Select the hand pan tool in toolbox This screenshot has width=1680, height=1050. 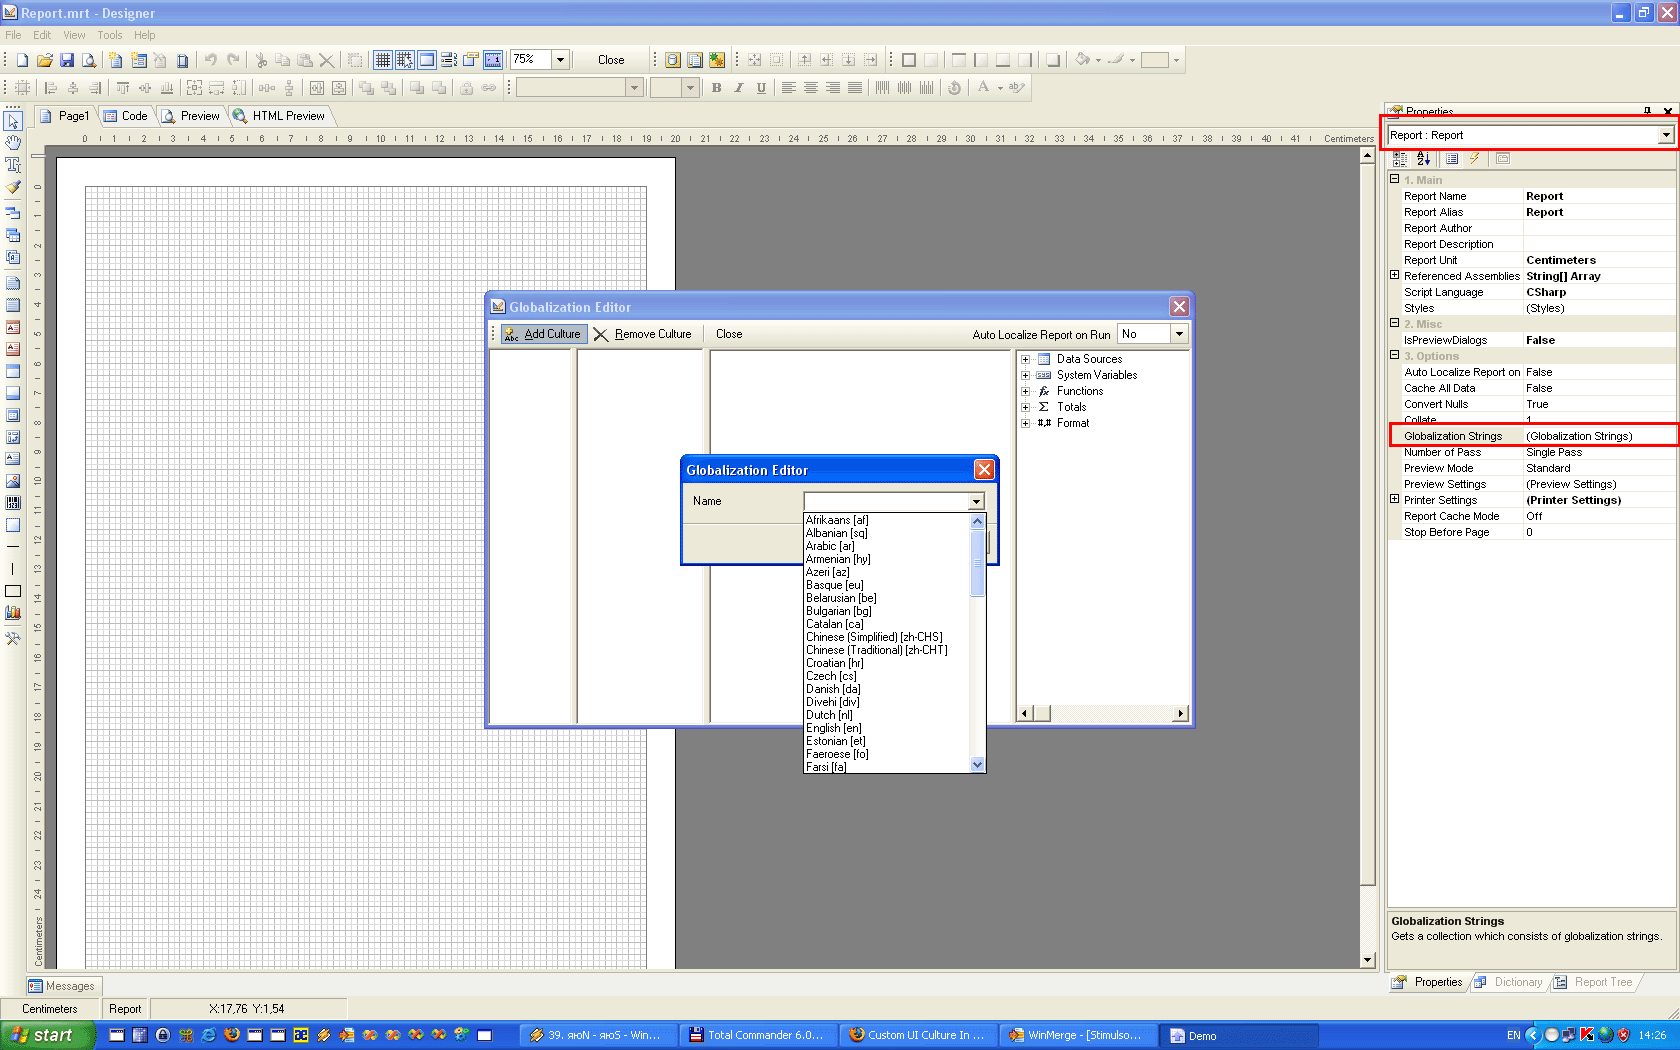13,143
